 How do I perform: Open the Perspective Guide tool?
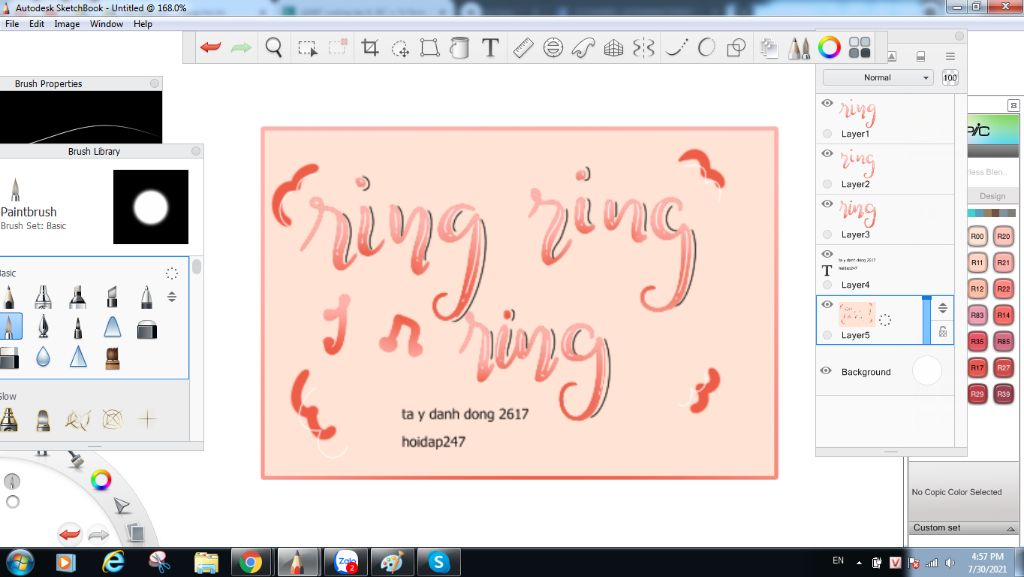tap(613, 48)
